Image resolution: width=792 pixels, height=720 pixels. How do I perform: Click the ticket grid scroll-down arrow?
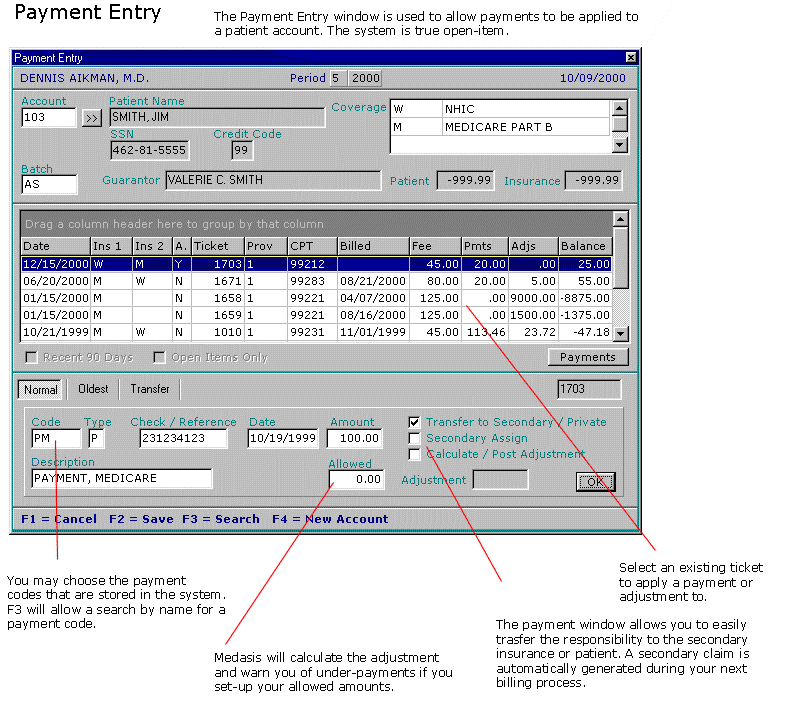[620, 335]
